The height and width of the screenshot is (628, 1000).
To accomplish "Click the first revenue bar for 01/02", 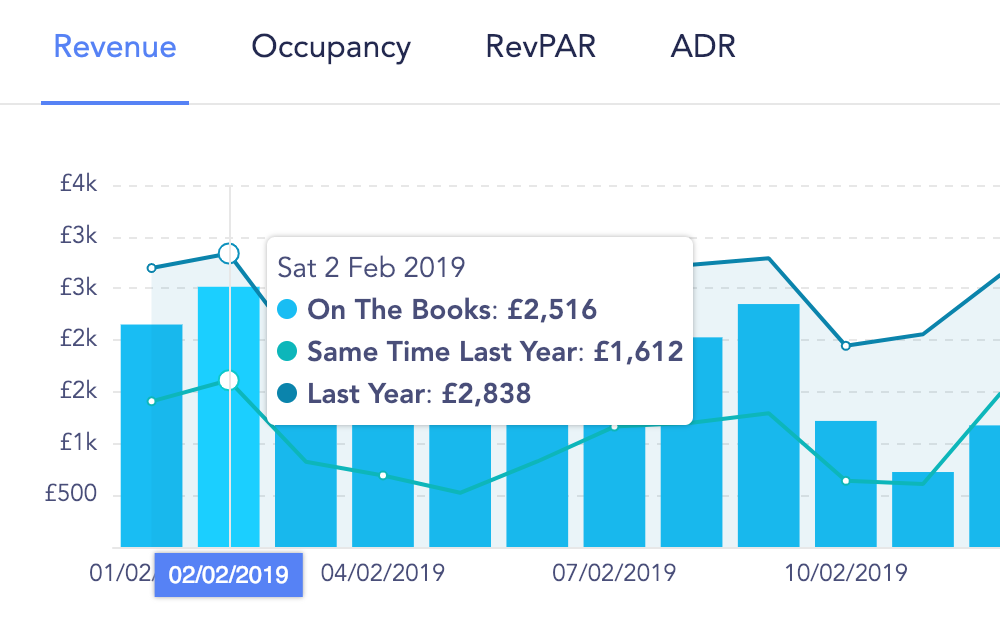I will point(151,435).
